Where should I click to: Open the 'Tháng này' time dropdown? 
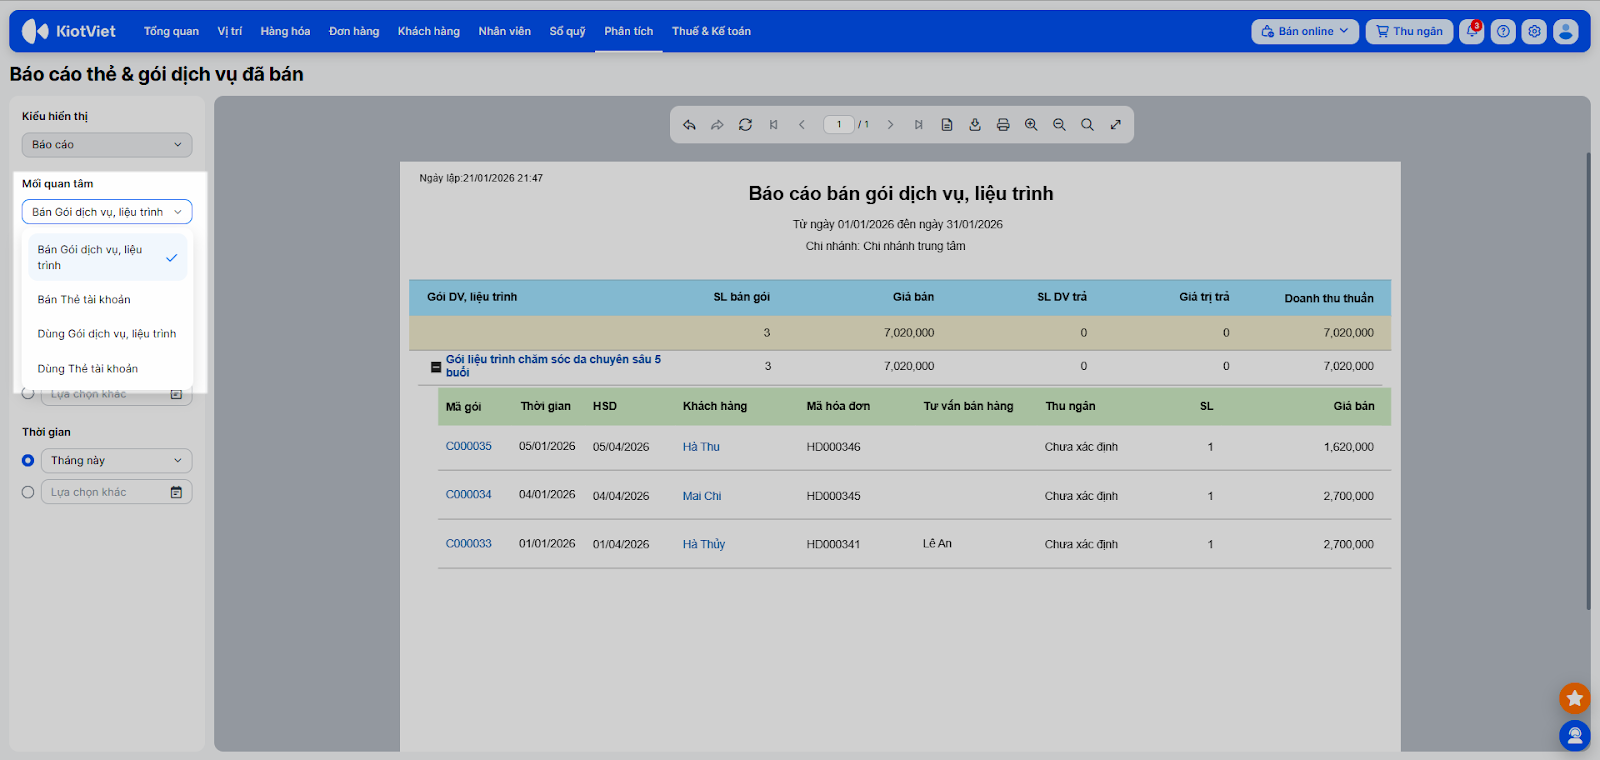(116, 461)
